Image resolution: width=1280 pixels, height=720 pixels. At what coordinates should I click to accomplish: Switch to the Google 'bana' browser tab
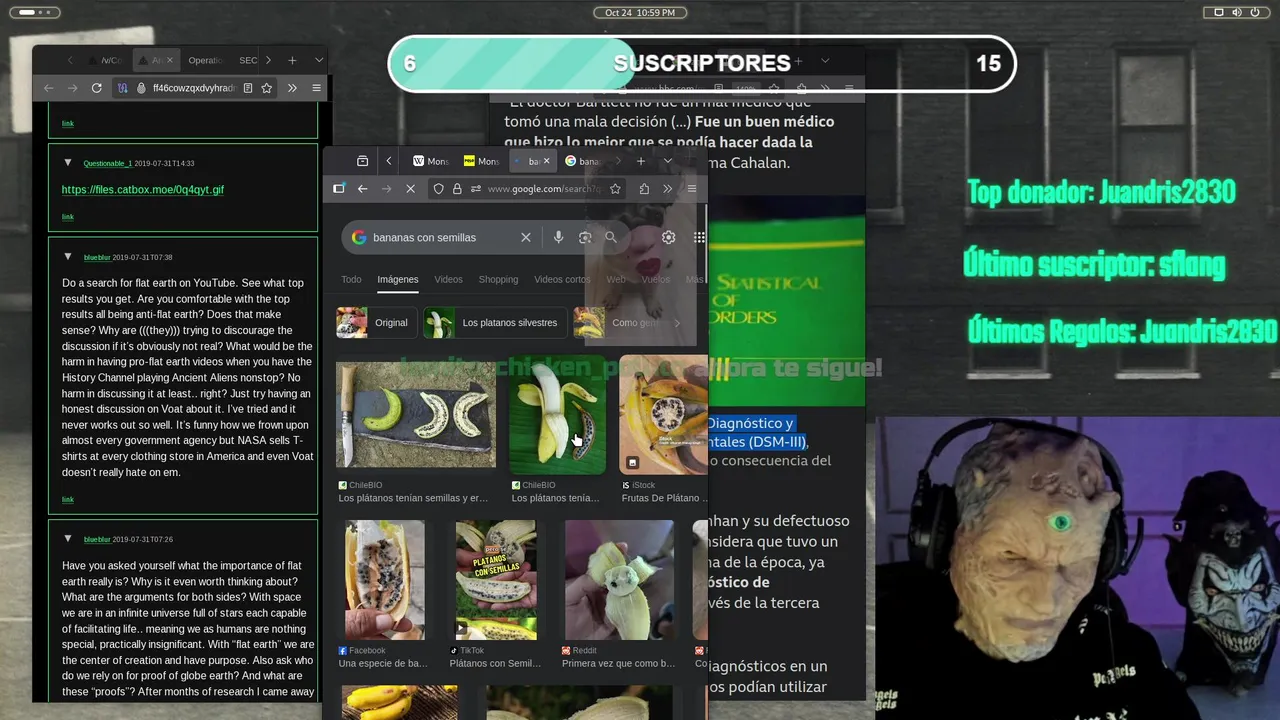click(x=585, y=161)
